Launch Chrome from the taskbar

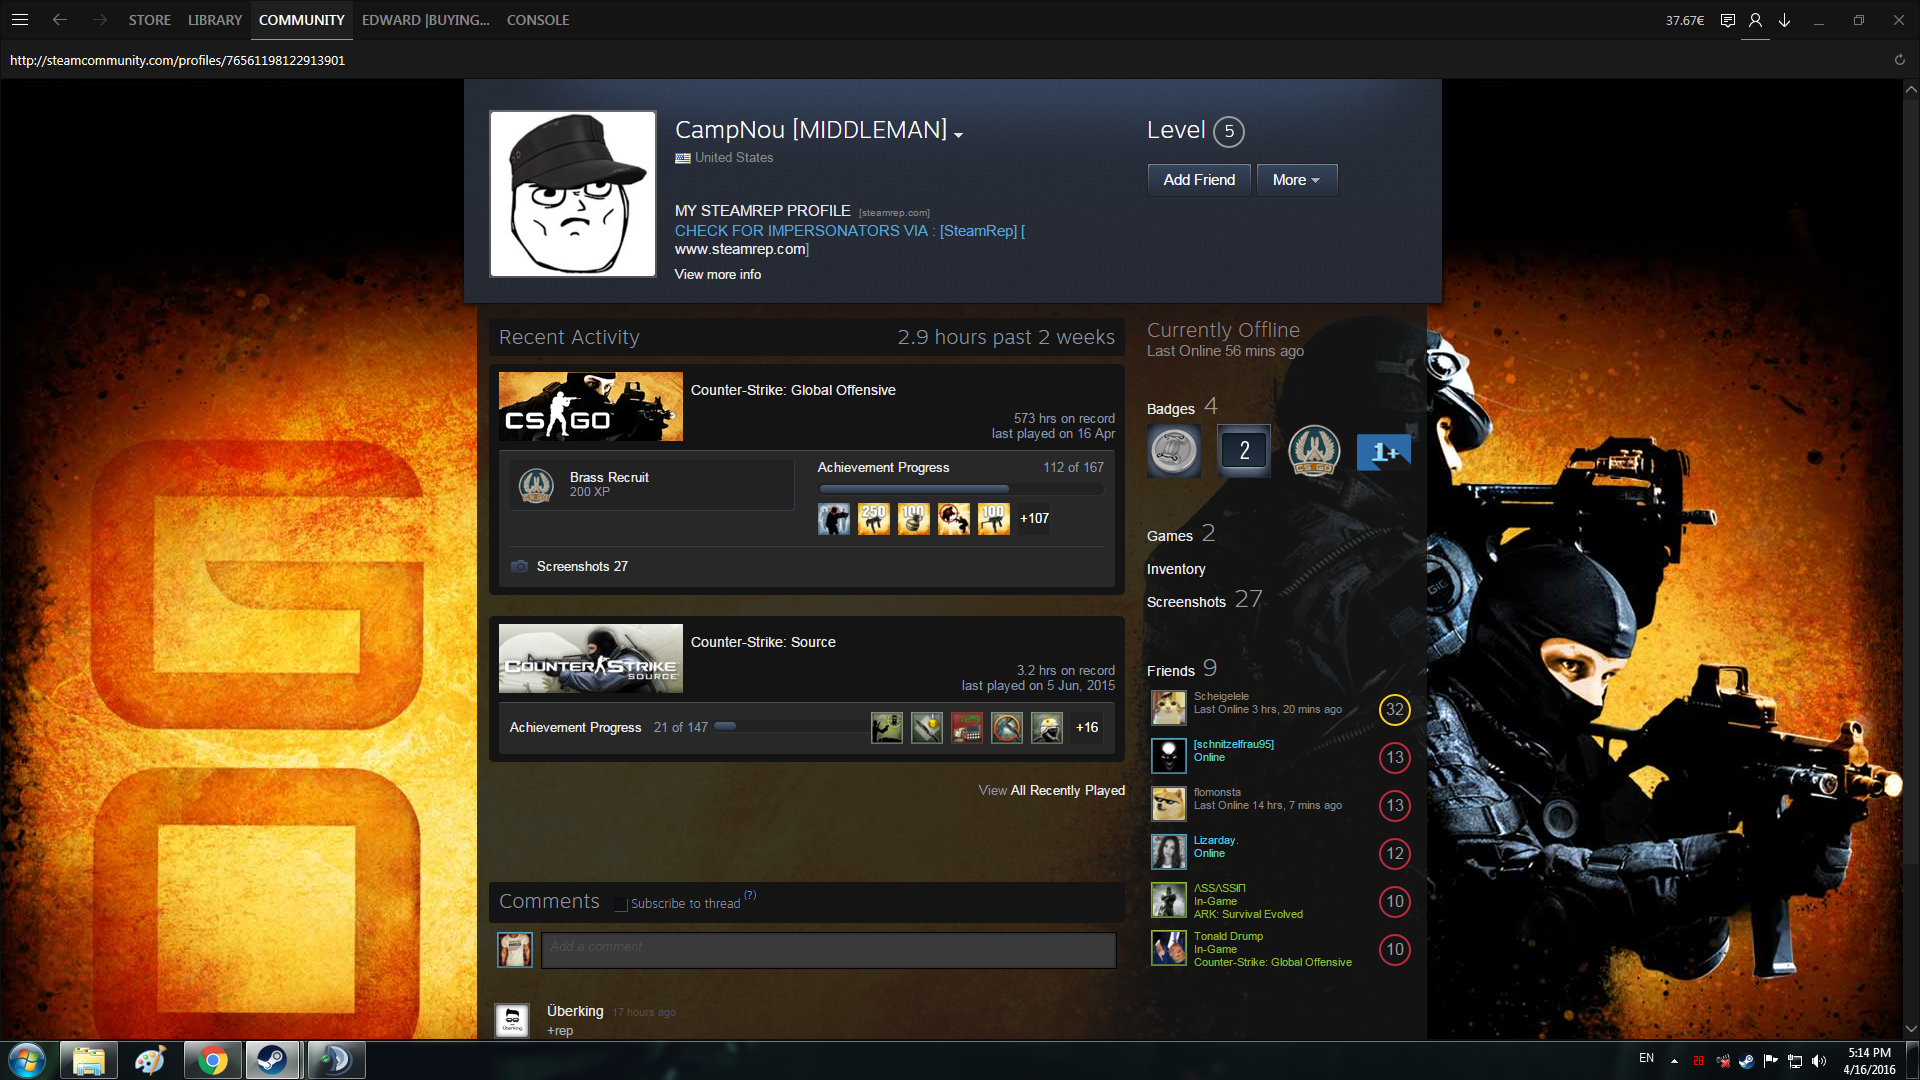212,1060
